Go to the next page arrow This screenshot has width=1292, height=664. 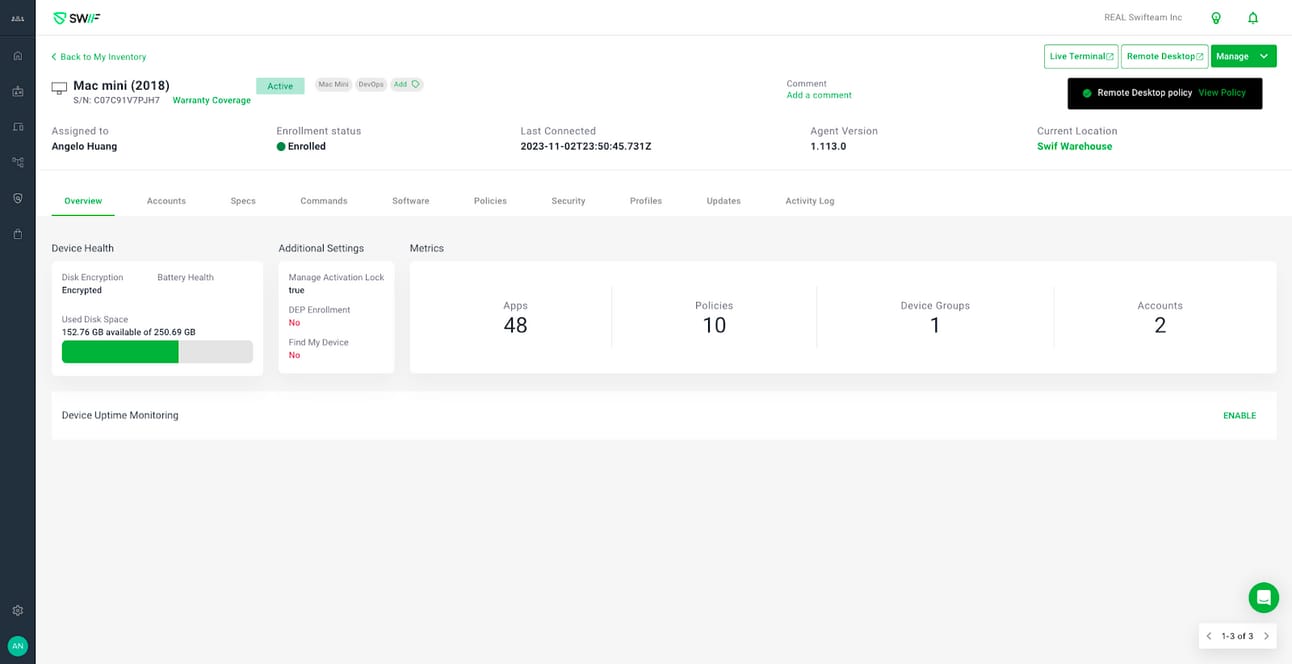click(x=1266, y=636)
